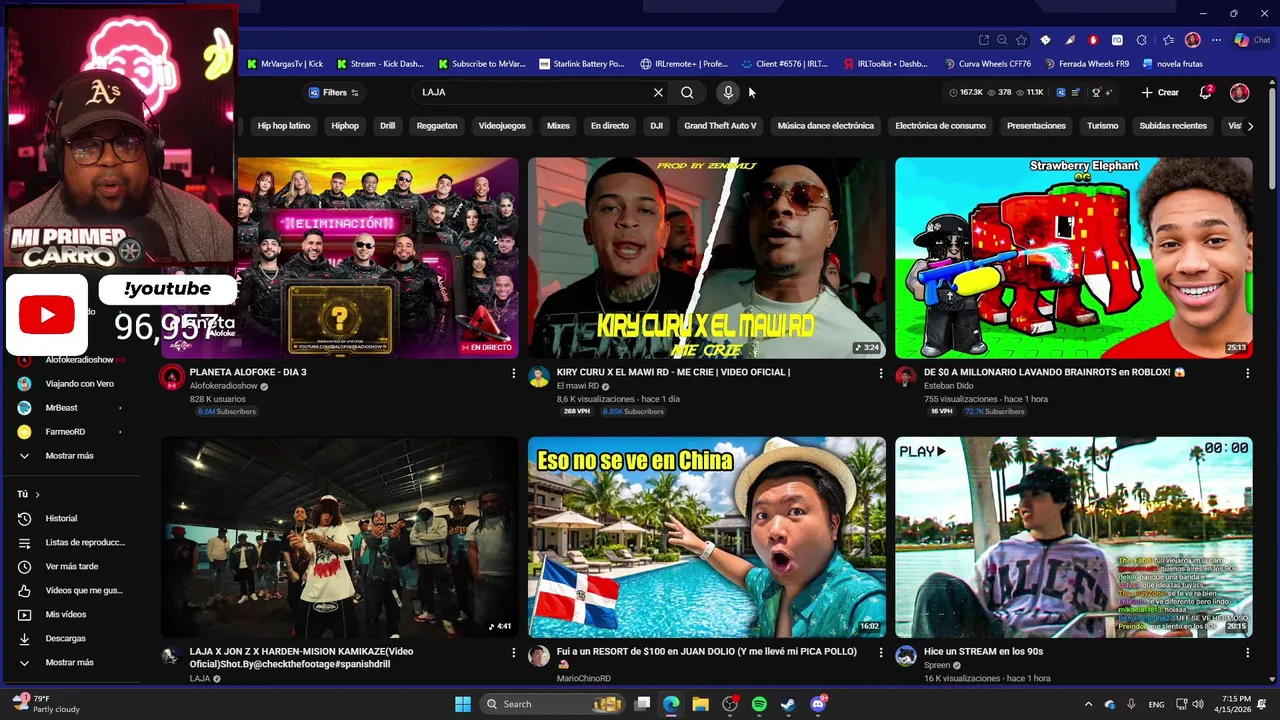Select the Hip hop latino chip
Viewport: 1280px width, 720px height.
(x=284, y=126)
